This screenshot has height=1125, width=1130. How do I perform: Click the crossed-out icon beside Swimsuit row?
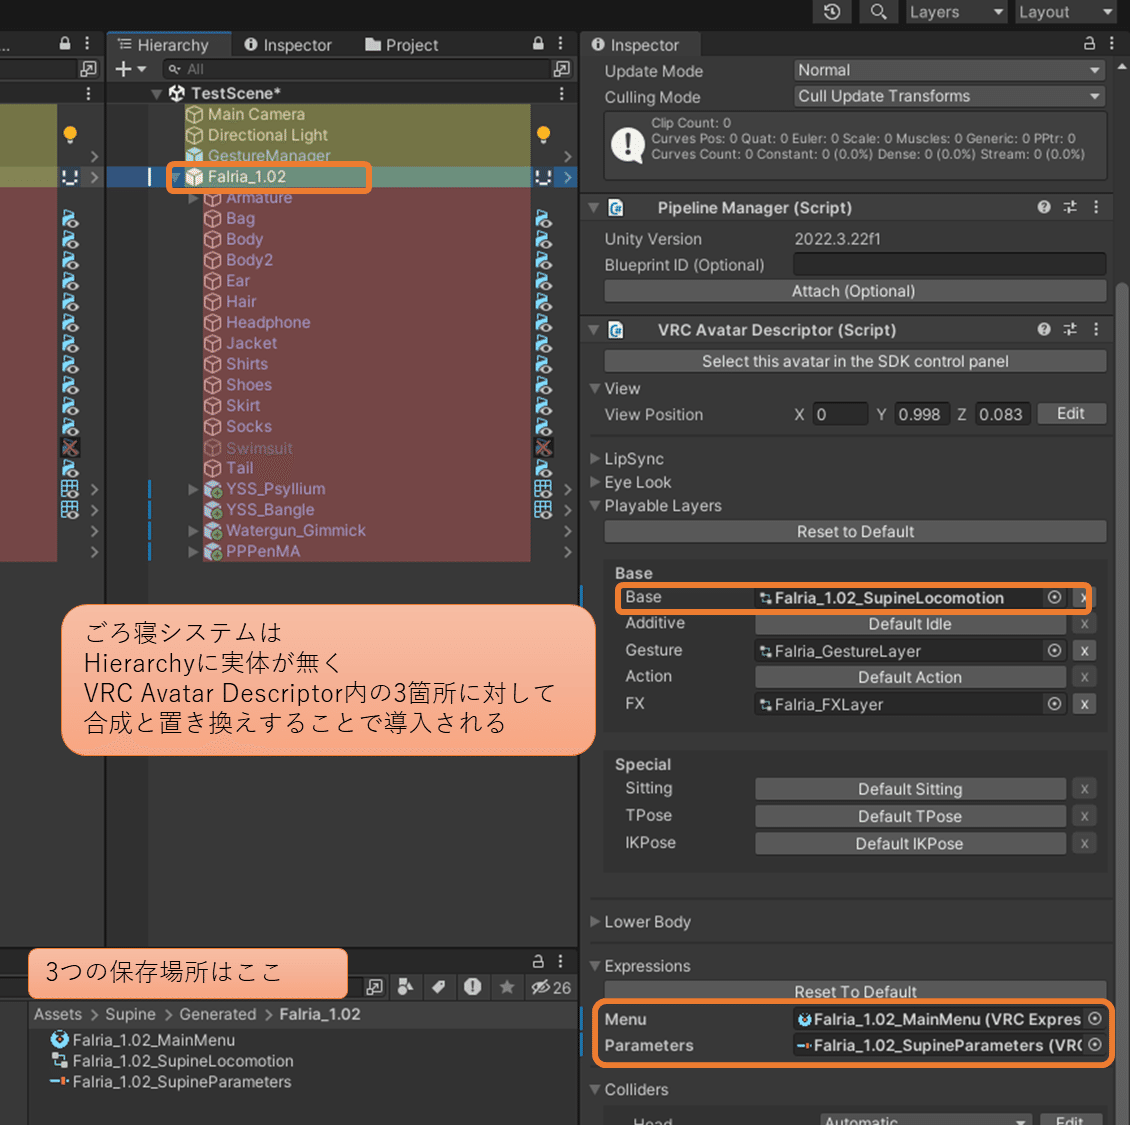[543, 448]
